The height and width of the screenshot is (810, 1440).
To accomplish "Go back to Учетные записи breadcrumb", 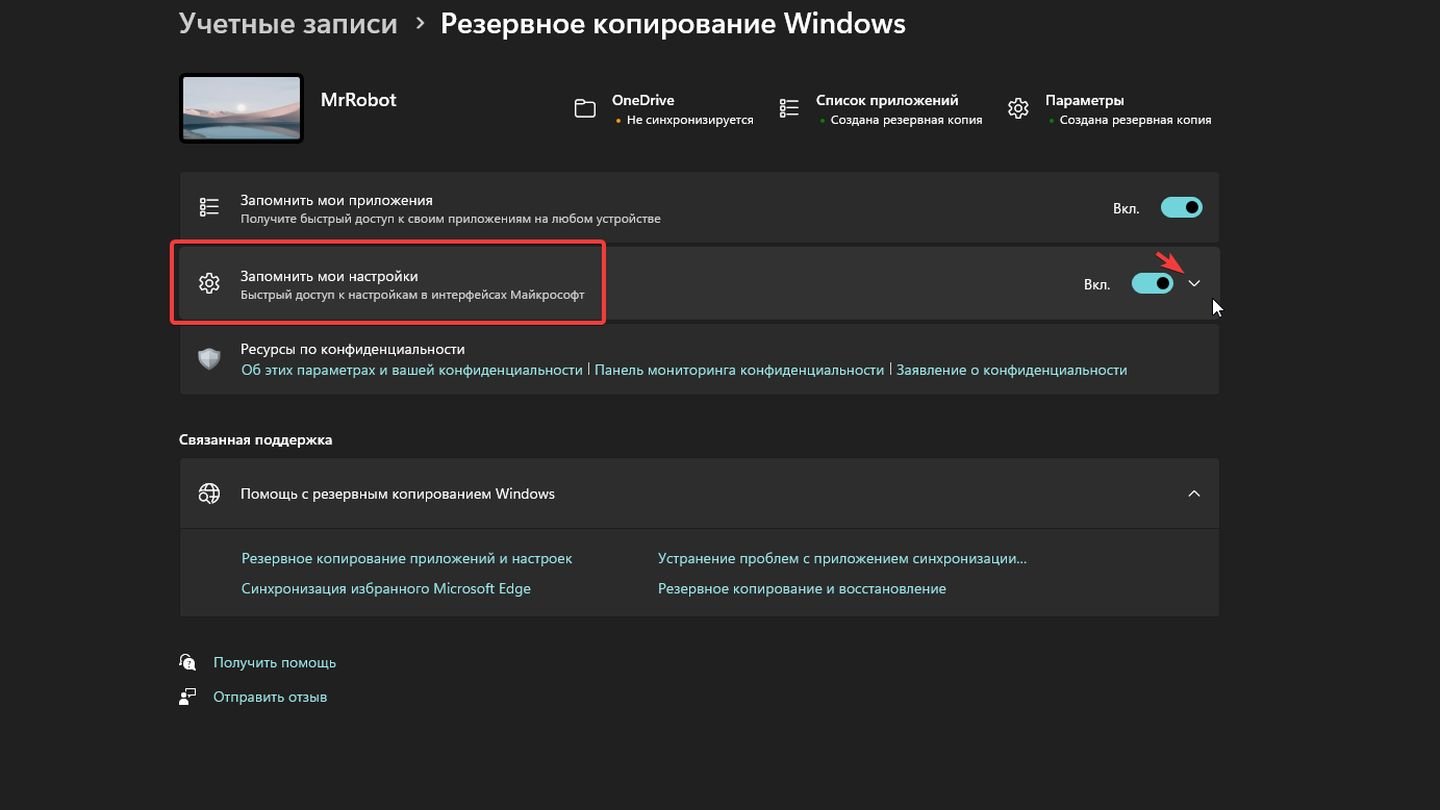I will click(288, 23).
